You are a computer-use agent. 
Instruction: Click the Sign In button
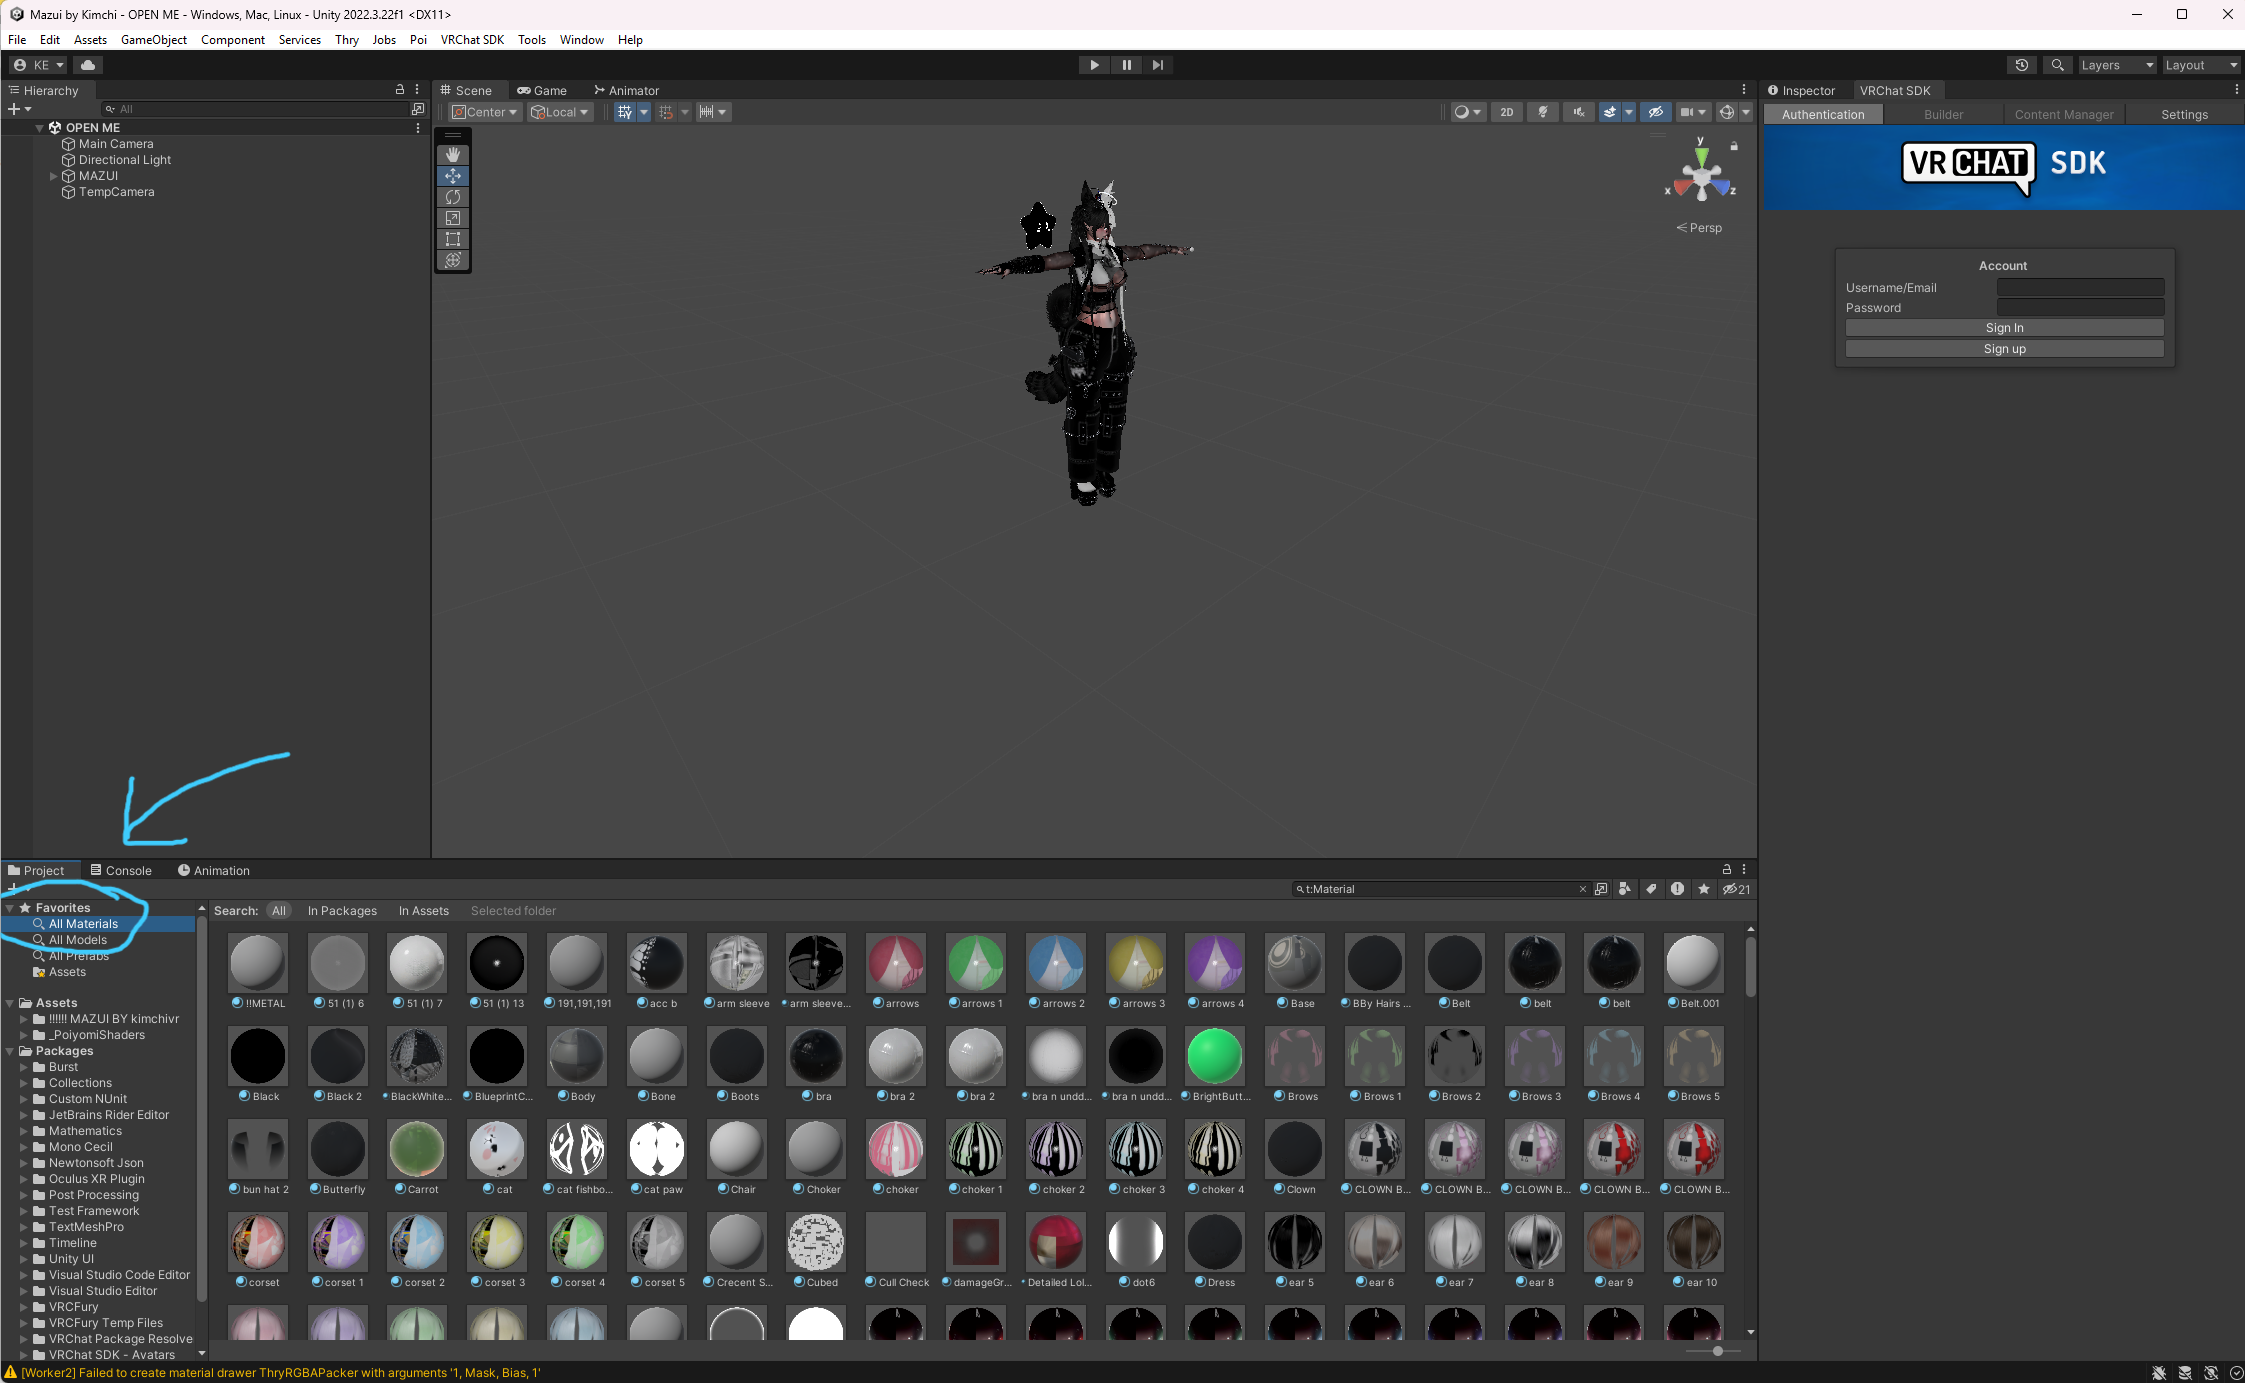2004,328
